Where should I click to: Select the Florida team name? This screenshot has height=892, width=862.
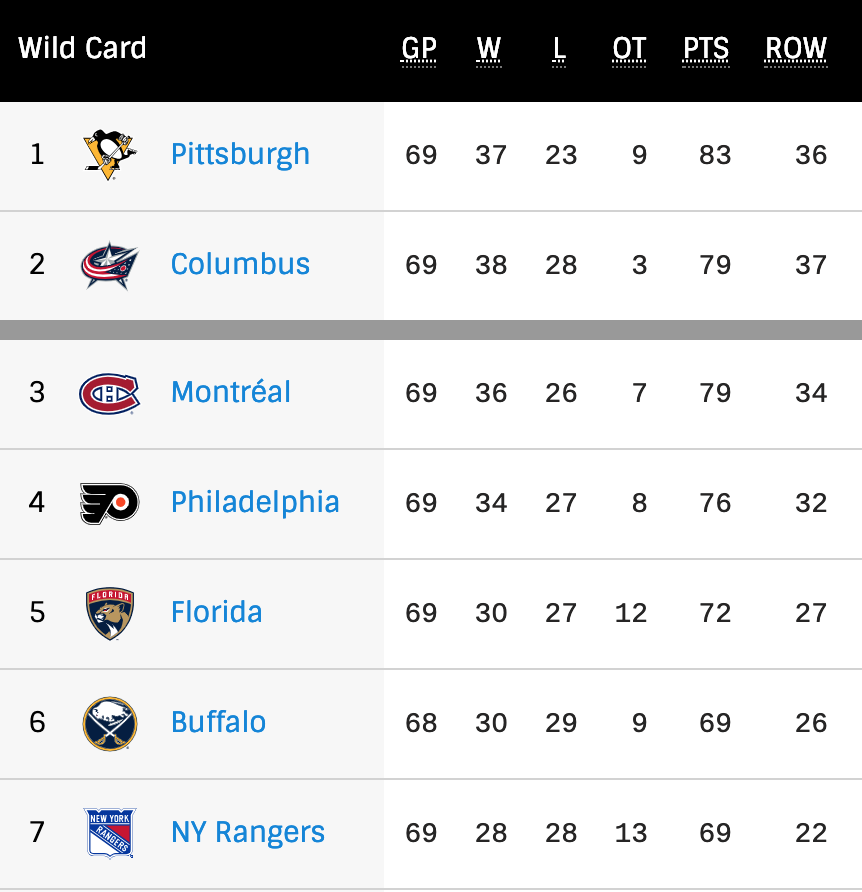click(x=216, y=612)
